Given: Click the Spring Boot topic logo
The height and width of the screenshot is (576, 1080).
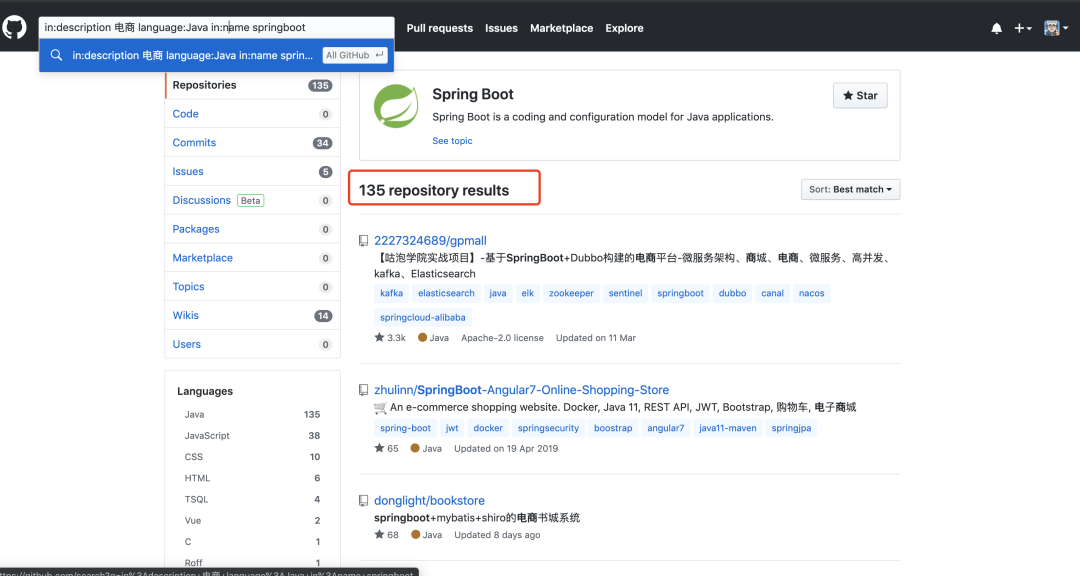Looking at the screenshot, I should point(396,106).
